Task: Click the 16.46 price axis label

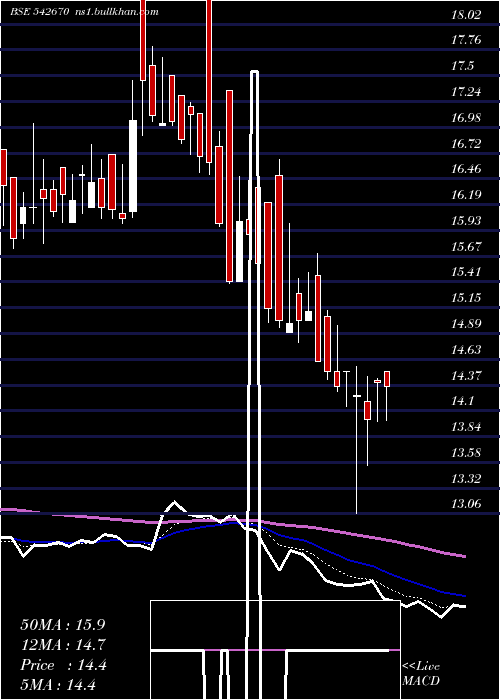Action: click(x=466, y=169)
